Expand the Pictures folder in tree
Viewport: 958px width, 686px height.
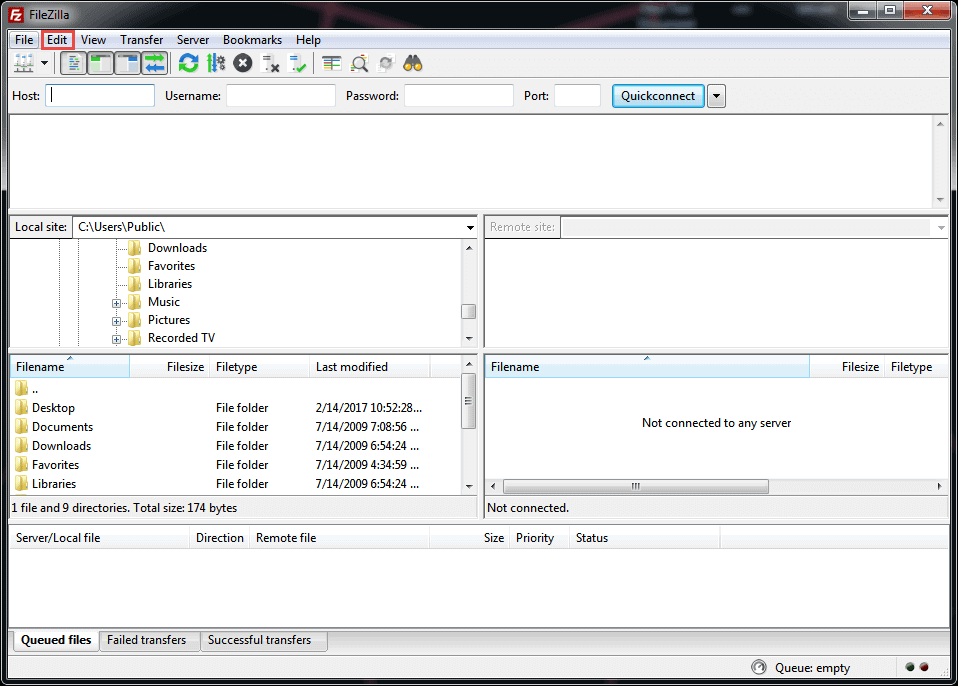pos(116,321)
